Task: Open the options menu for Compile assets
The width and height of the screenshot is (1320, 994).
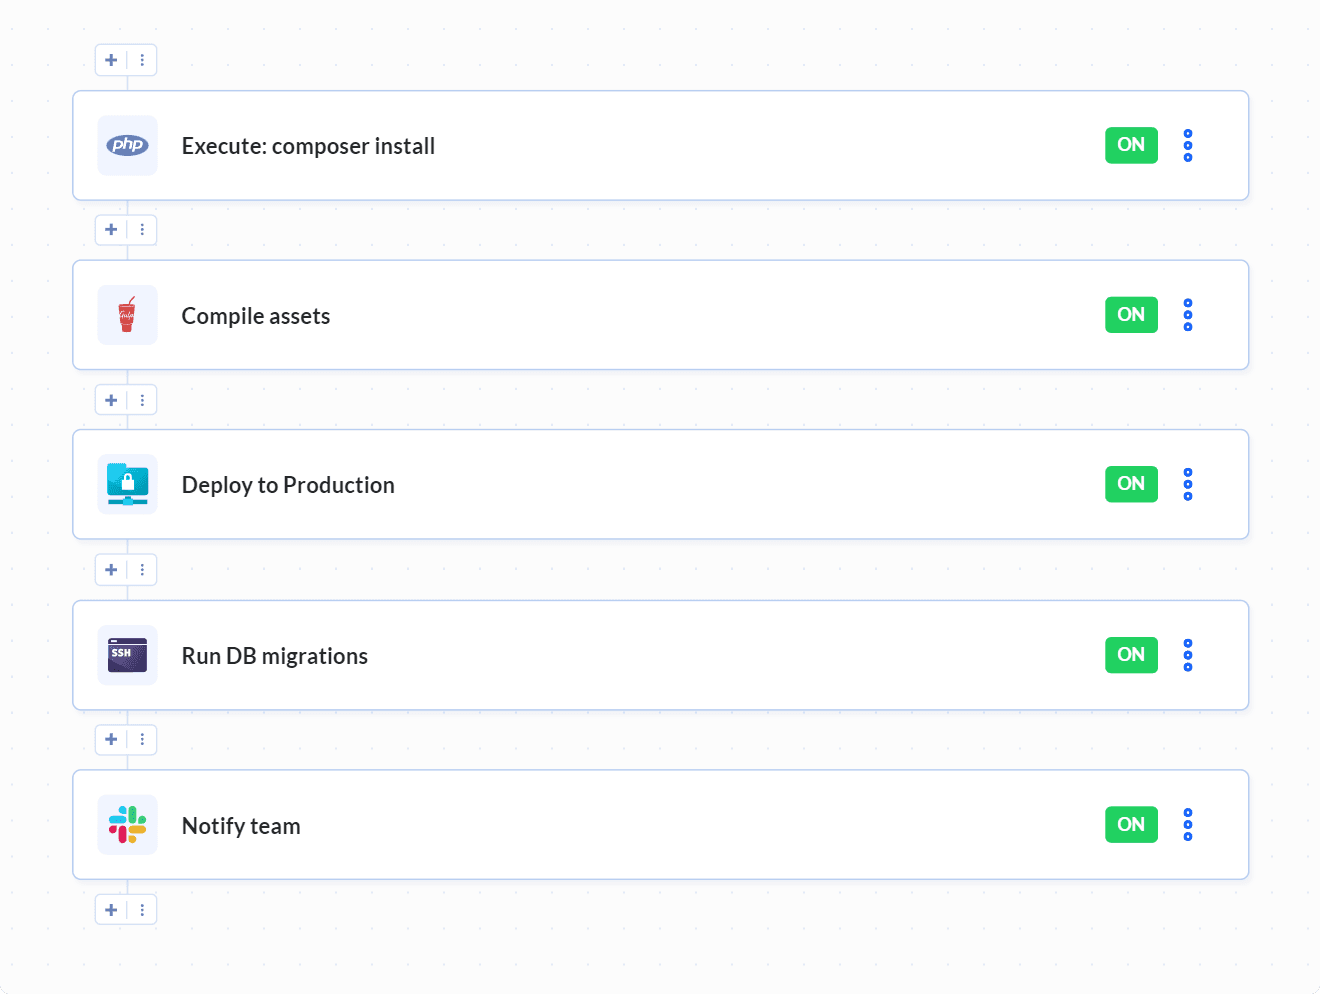Action: (x=1187, y=314)
